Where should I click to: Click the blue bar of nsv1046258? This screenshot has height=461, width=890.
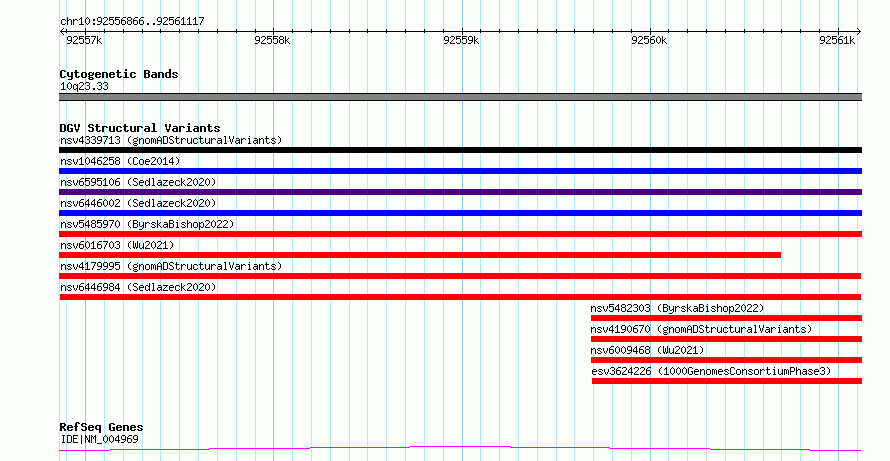[460, 171]
